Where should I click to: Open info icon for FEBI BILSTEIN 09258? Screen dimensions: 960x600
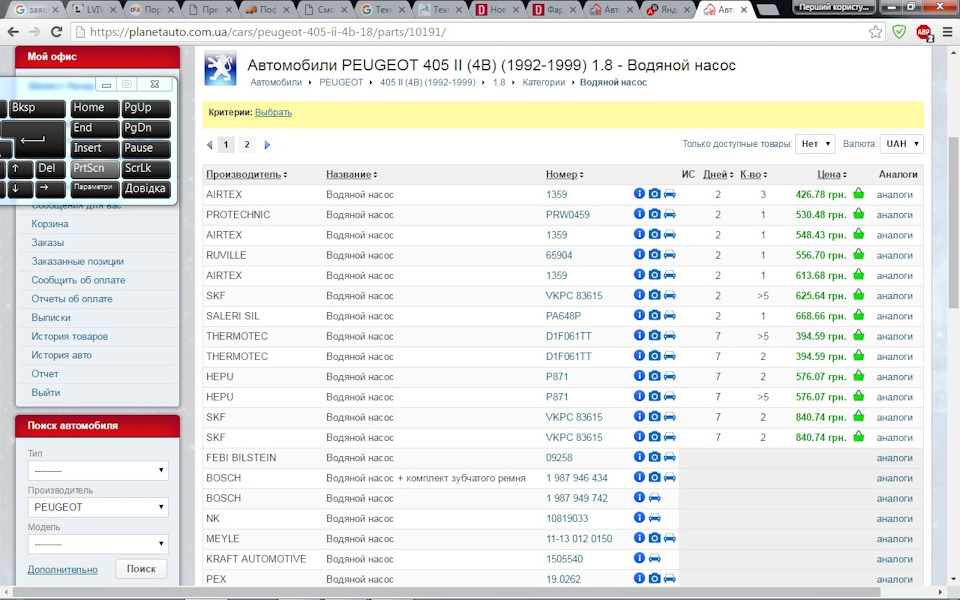[x=639, y=457]
